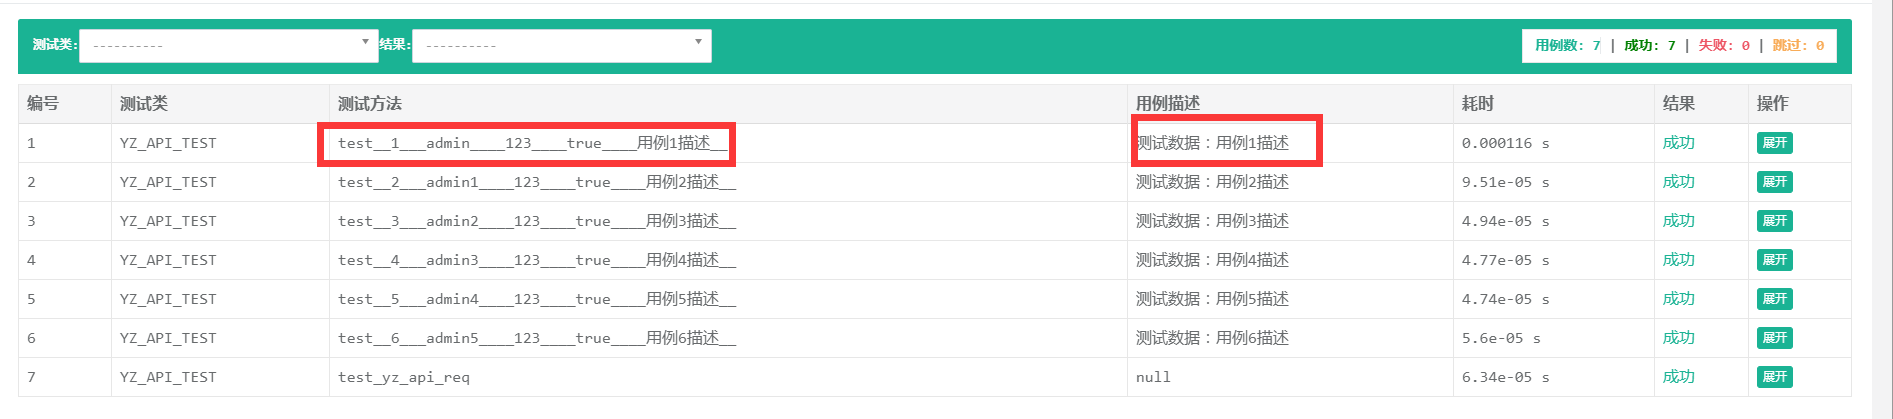This screenshot has width=1893, height=419.
Task: Click 成功 result in row 1
Action: pos(1678,143)
